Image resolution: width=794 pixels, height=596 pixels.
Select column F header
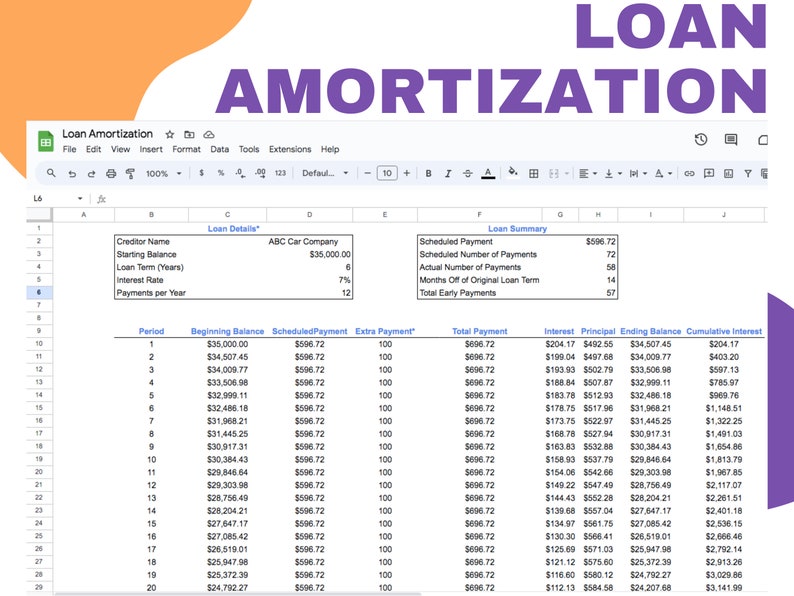tap(480, 215)
